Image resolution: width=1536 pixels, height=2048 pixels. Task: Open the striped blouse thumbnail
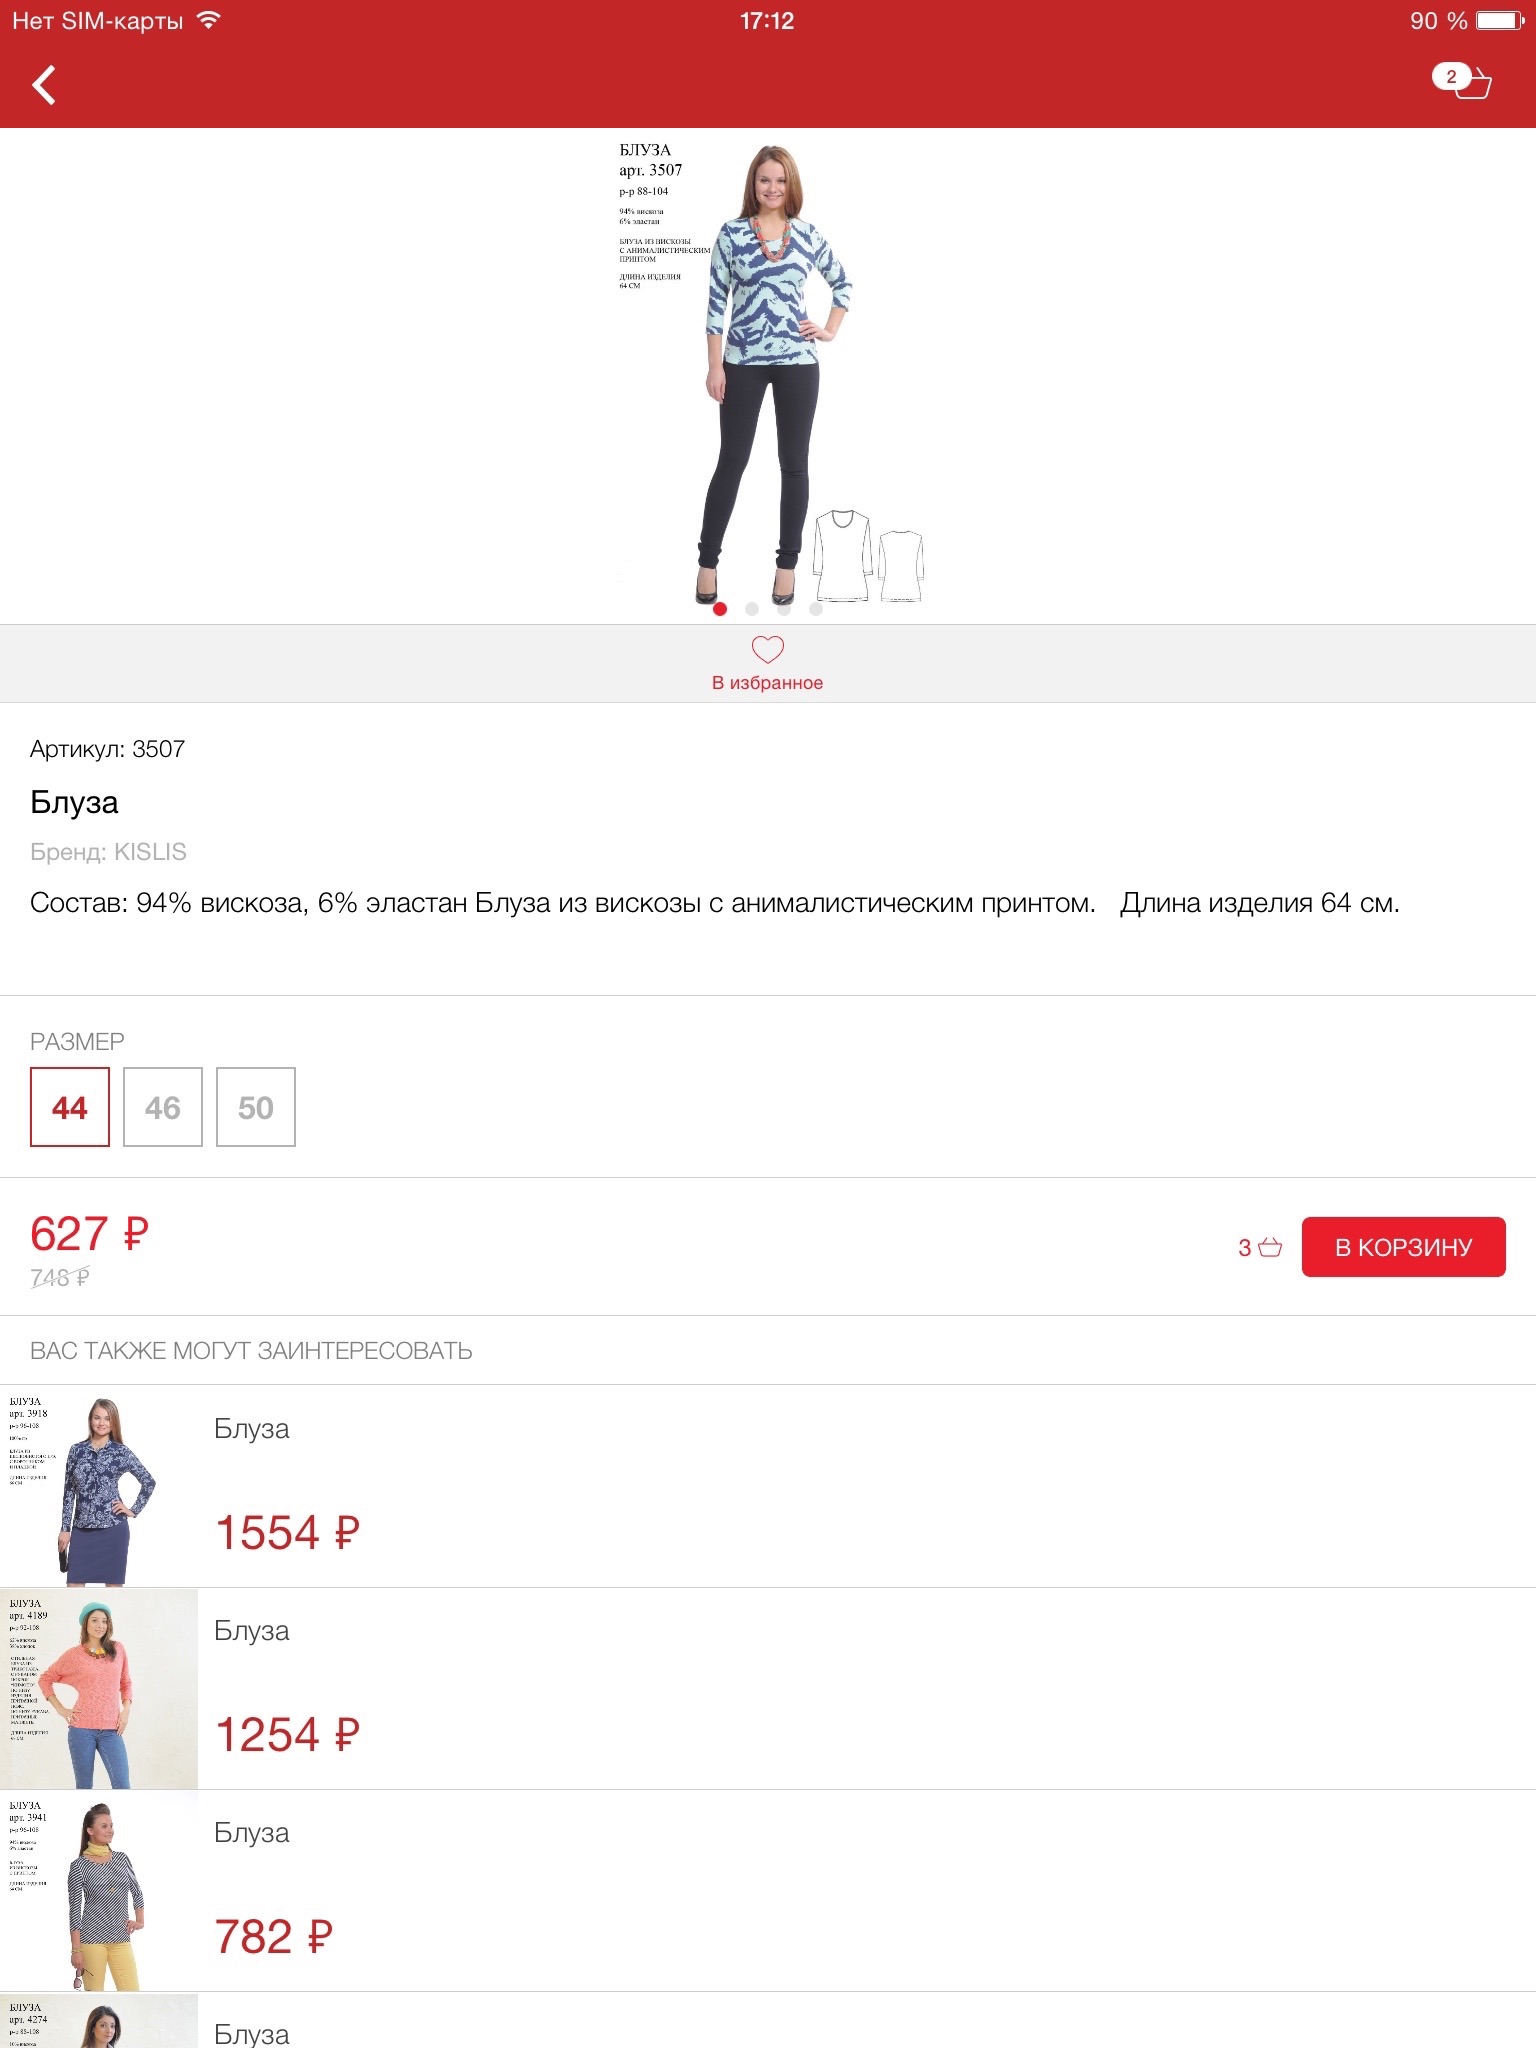(99, 1891)
